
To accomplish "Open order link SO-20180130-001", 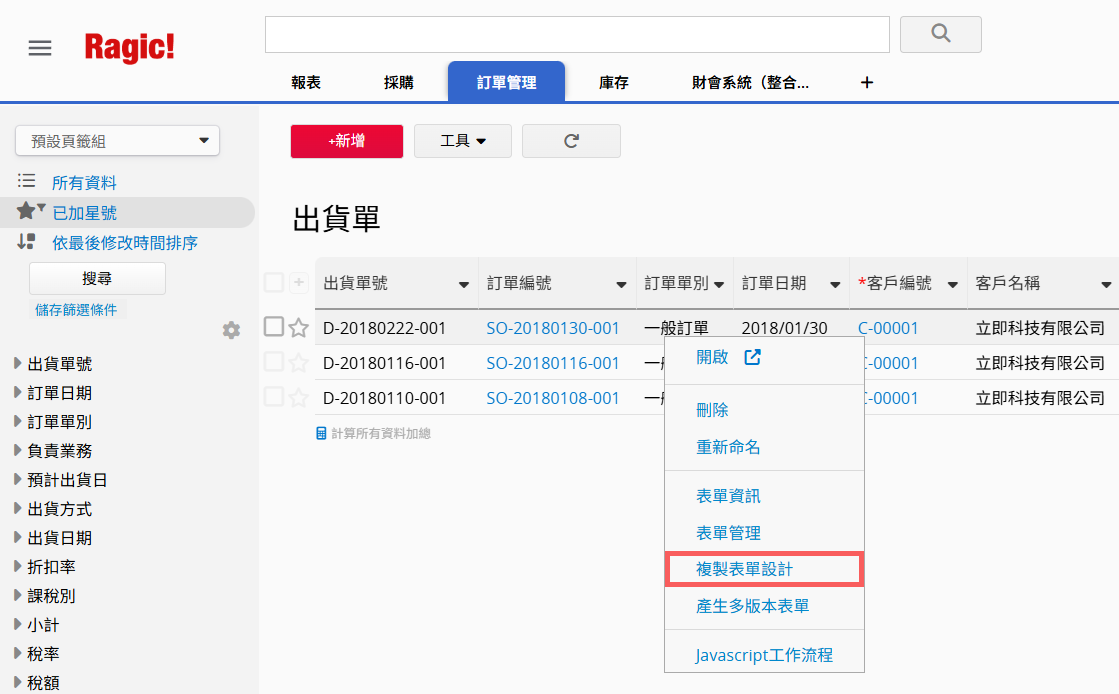I will pyautogui.click(x=553, y=328).
